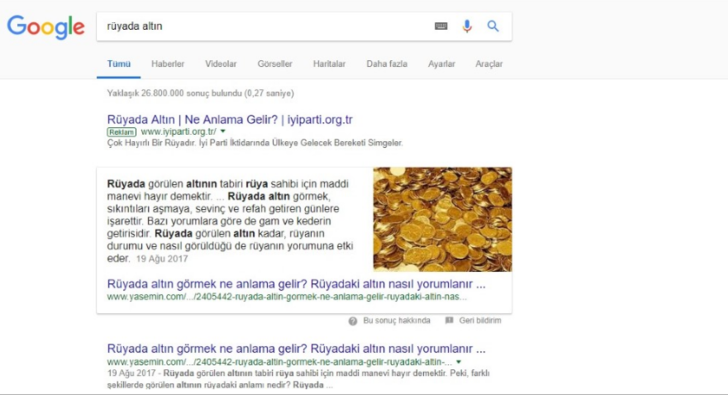The width and height of the screenshot is (728, 395).
Task: Click the snippet date 19 Ağu 2017
Action: coord(162,259)
